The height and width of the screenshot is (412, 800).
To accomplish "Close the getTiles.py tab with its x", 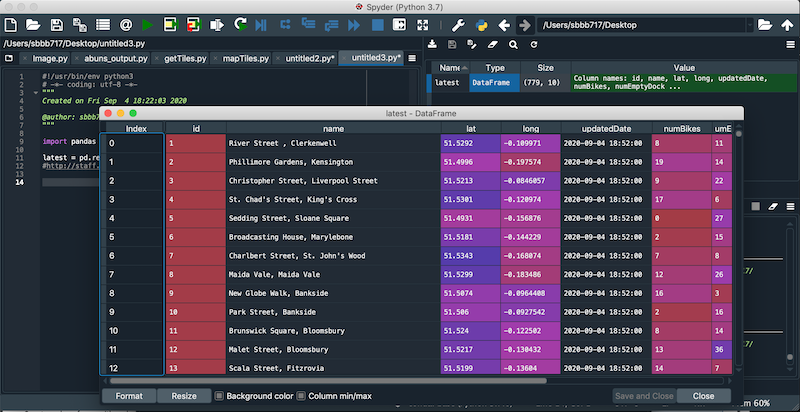I will [157, 59].
